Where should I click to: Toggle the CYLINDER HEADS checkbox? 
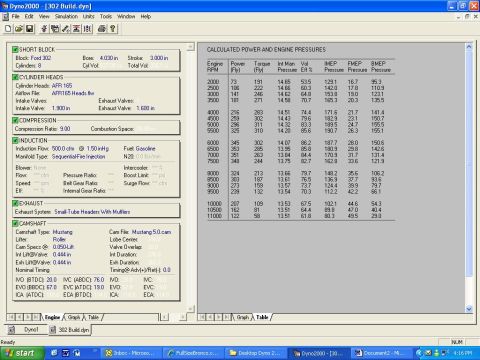click(x=15, y=77)
